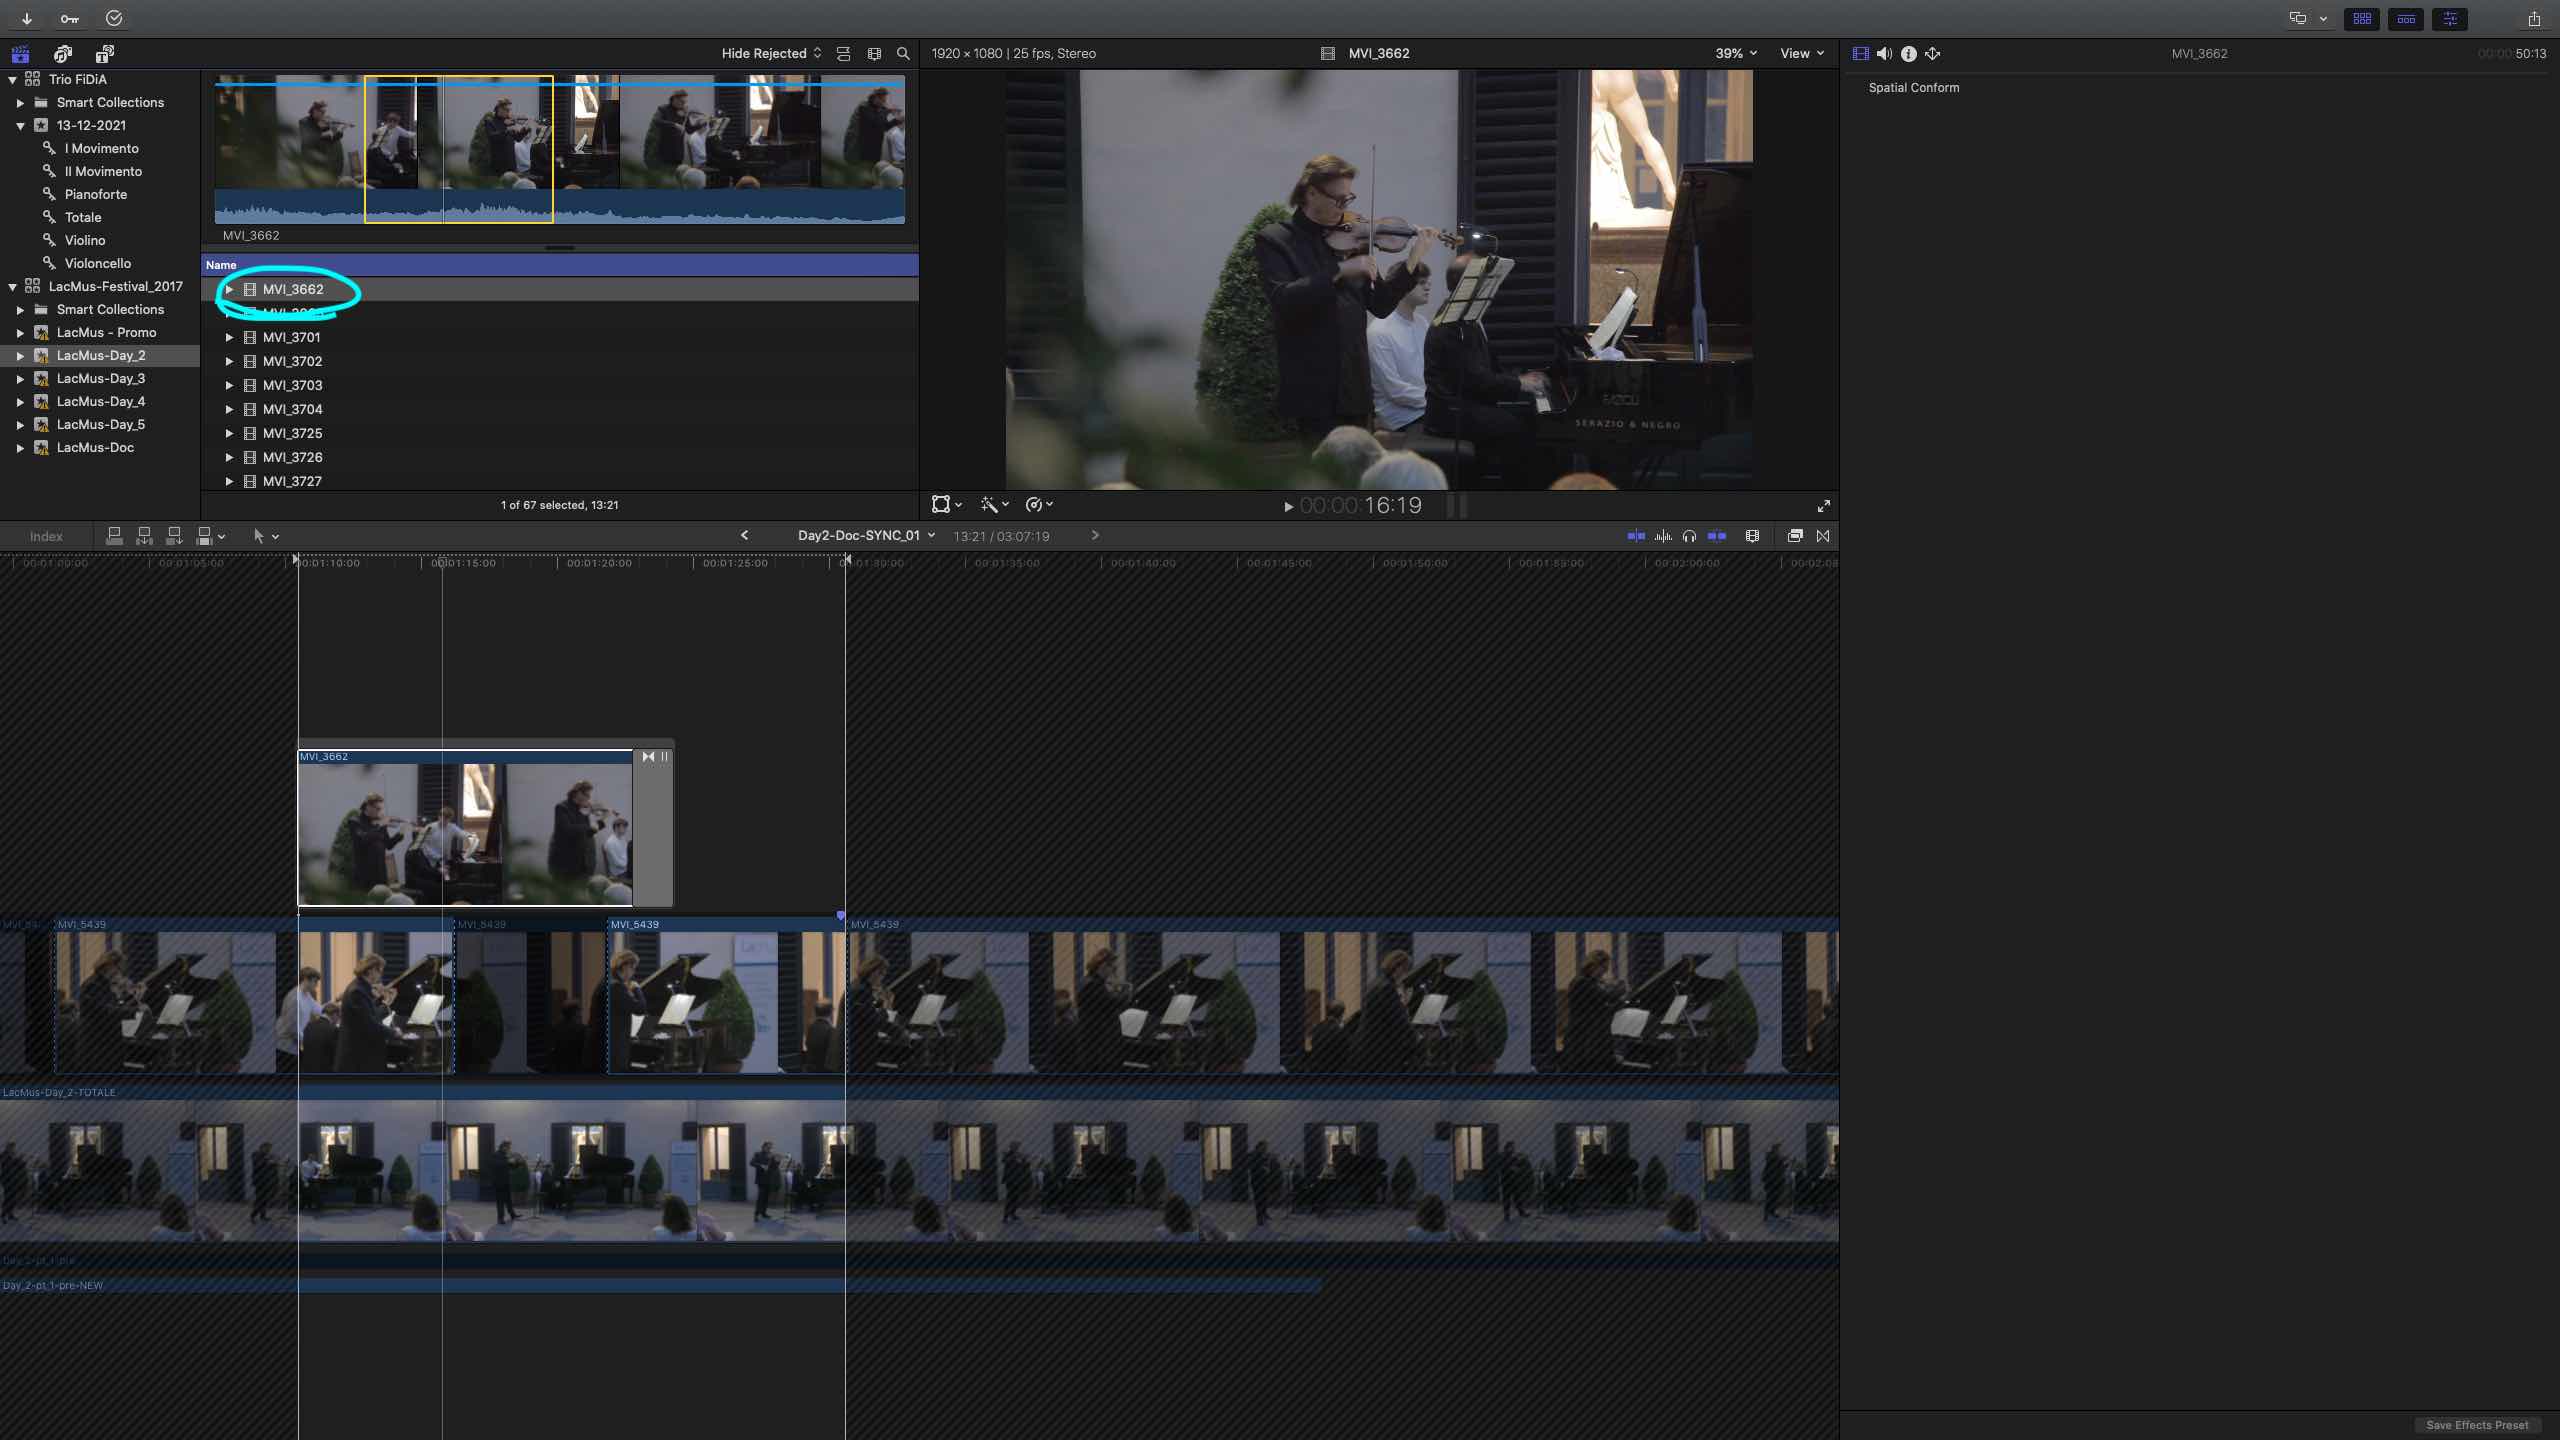Screen dimensions: 2560x1440
Task: Play the clip in the viewer
Action: click(1288, 507)
